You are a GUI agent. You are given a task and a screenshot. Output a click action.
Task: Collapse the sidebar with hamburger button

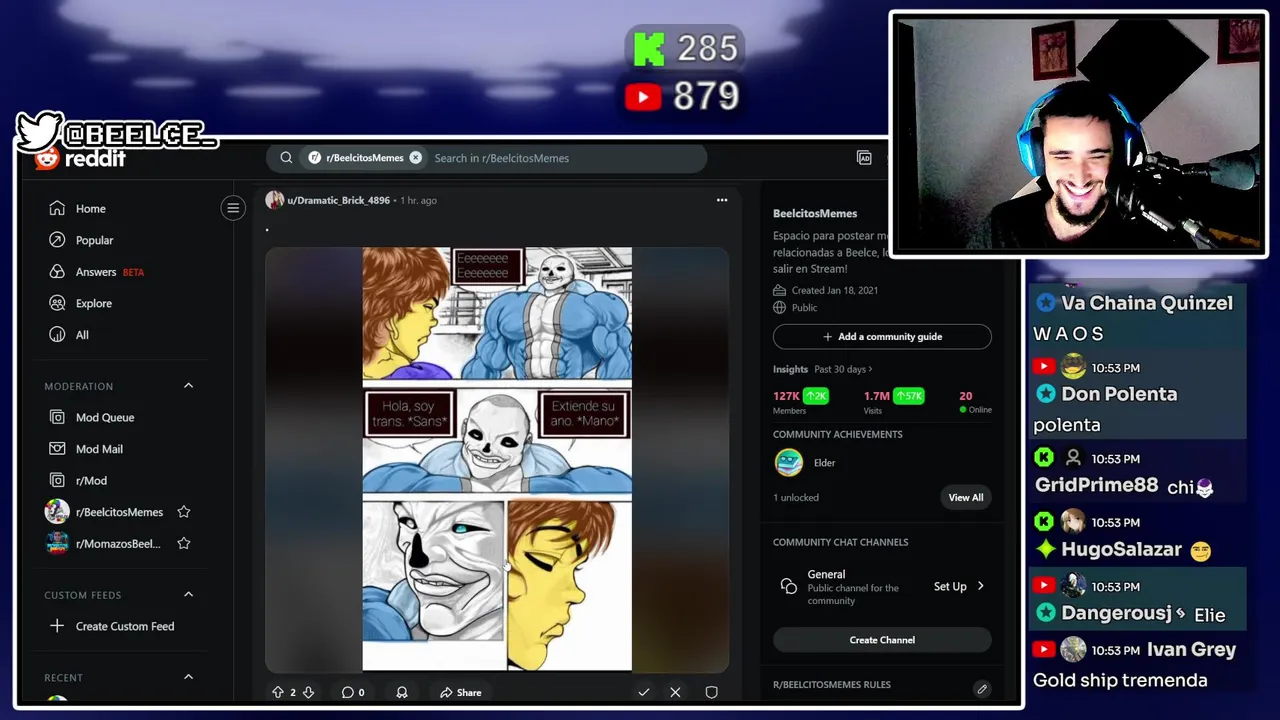[x=233, y=208]
